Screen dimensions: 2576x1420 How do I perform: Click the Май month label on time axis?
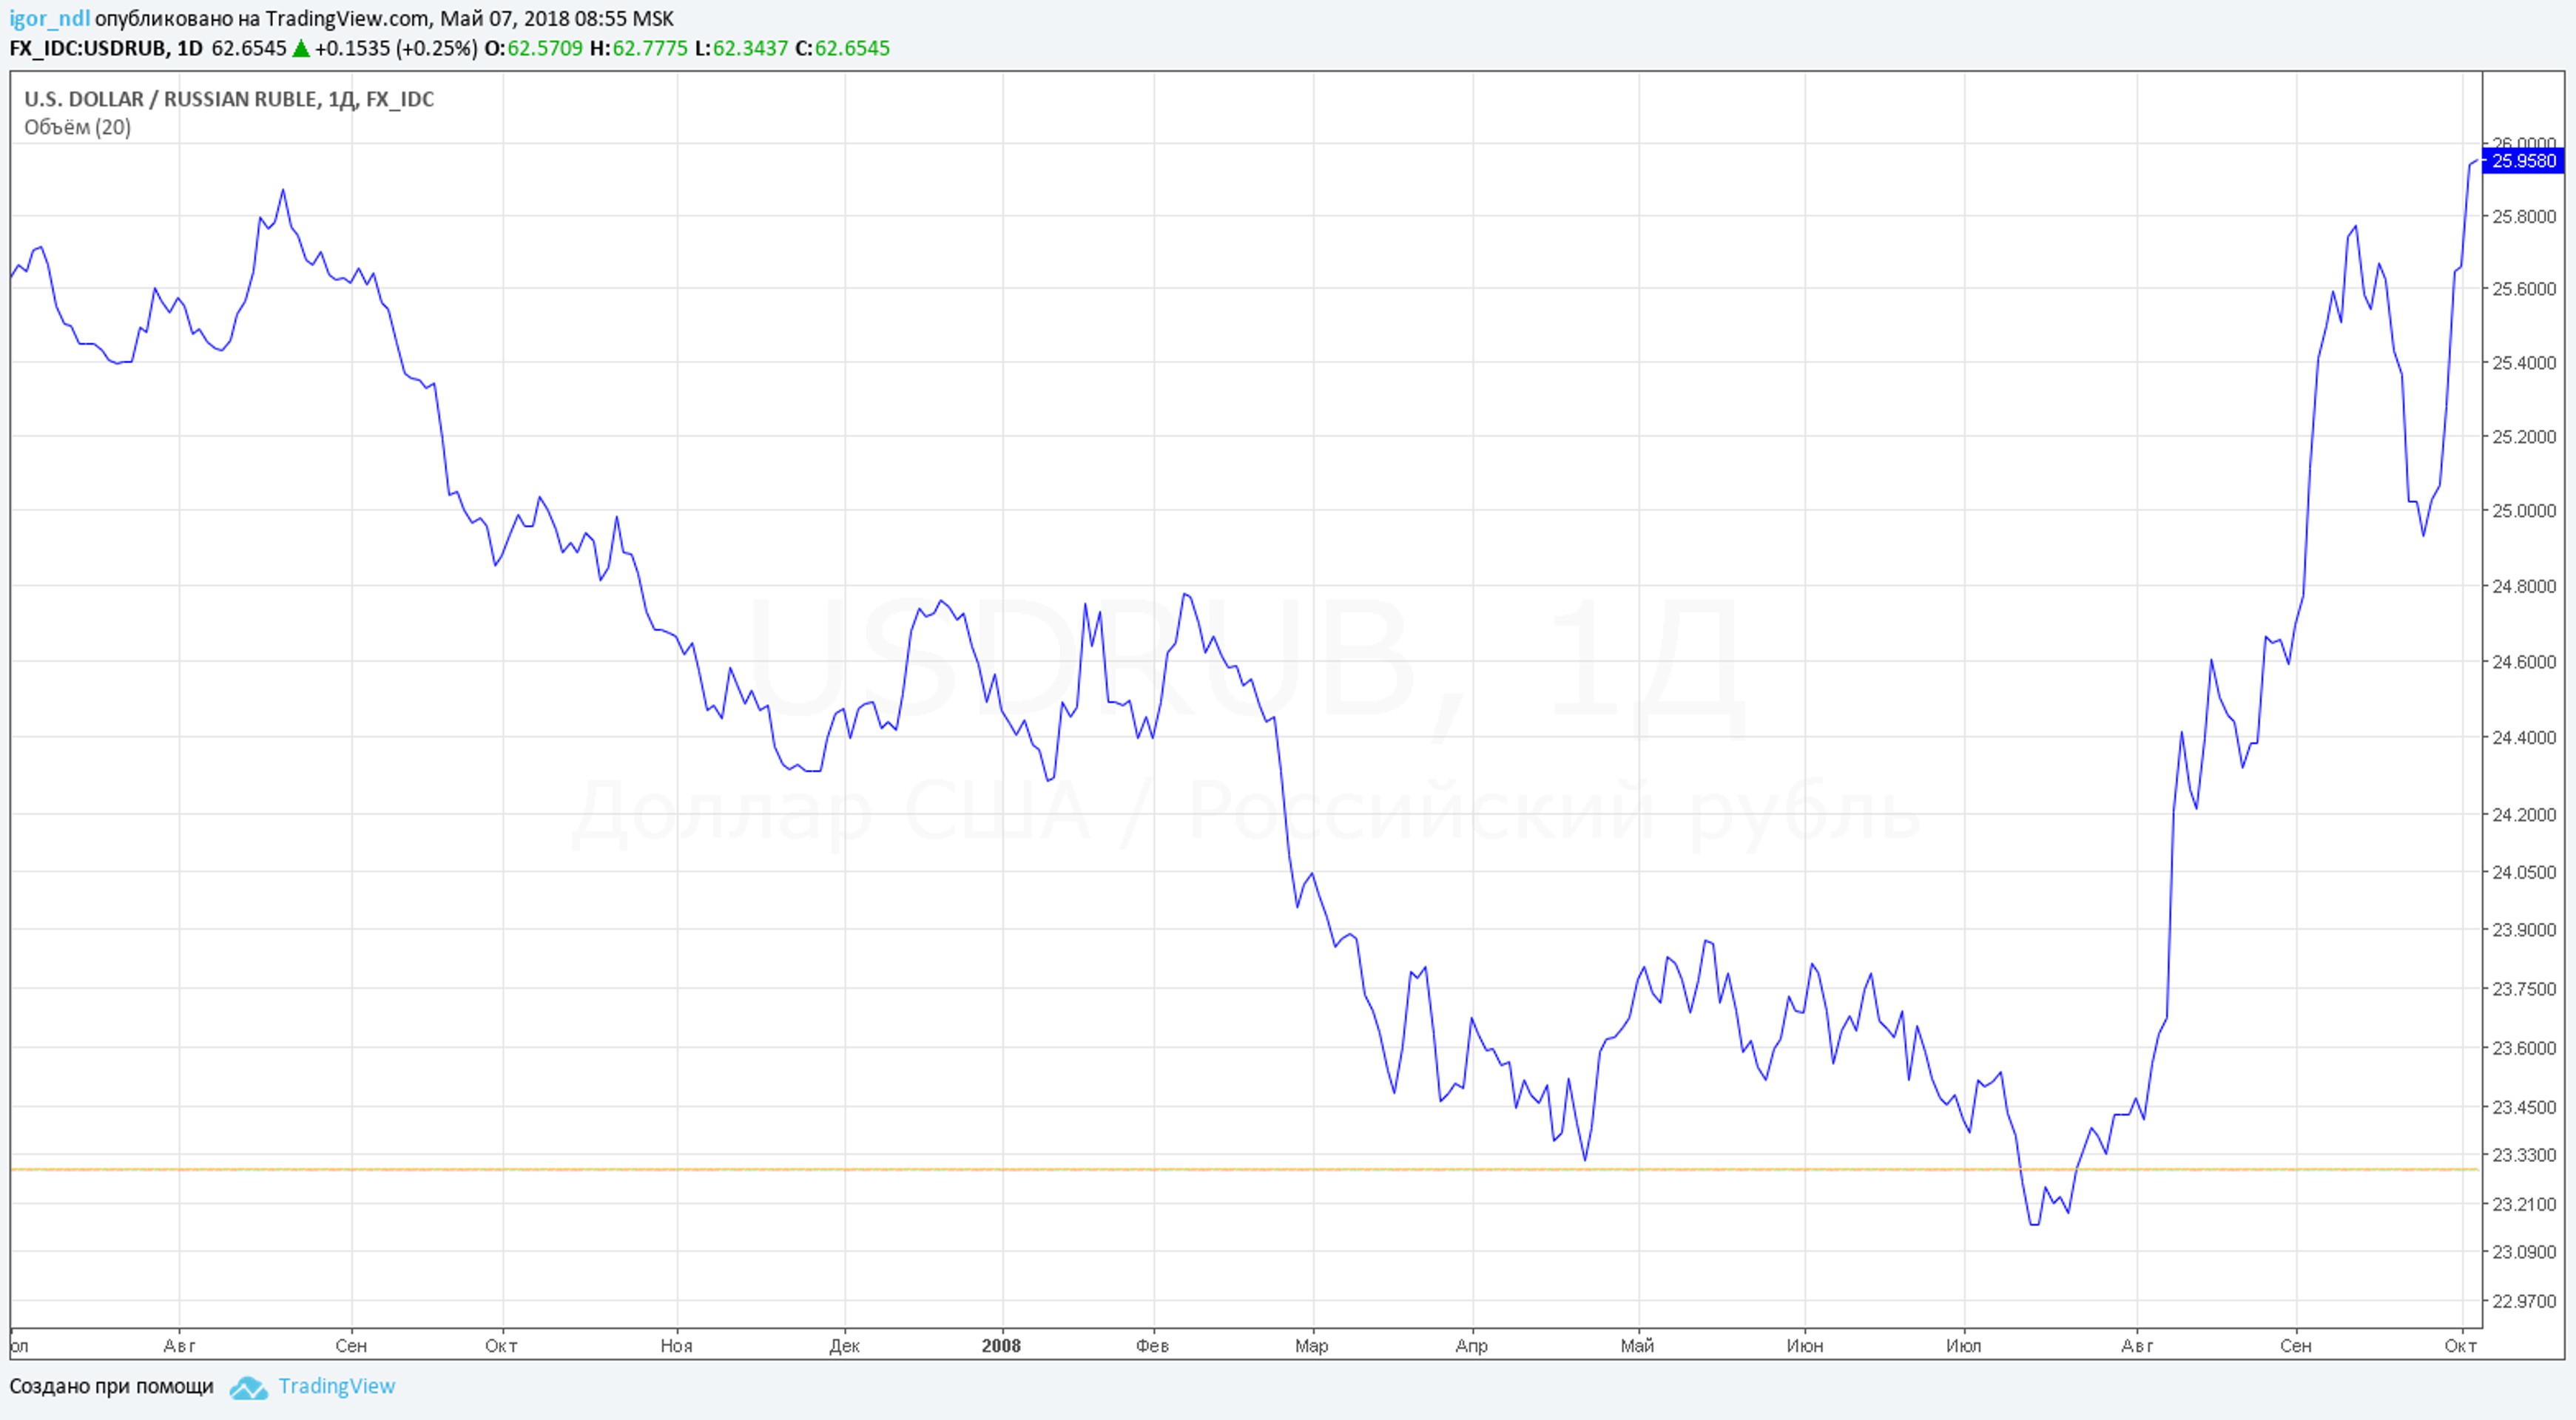[x=1637, y=1346]
